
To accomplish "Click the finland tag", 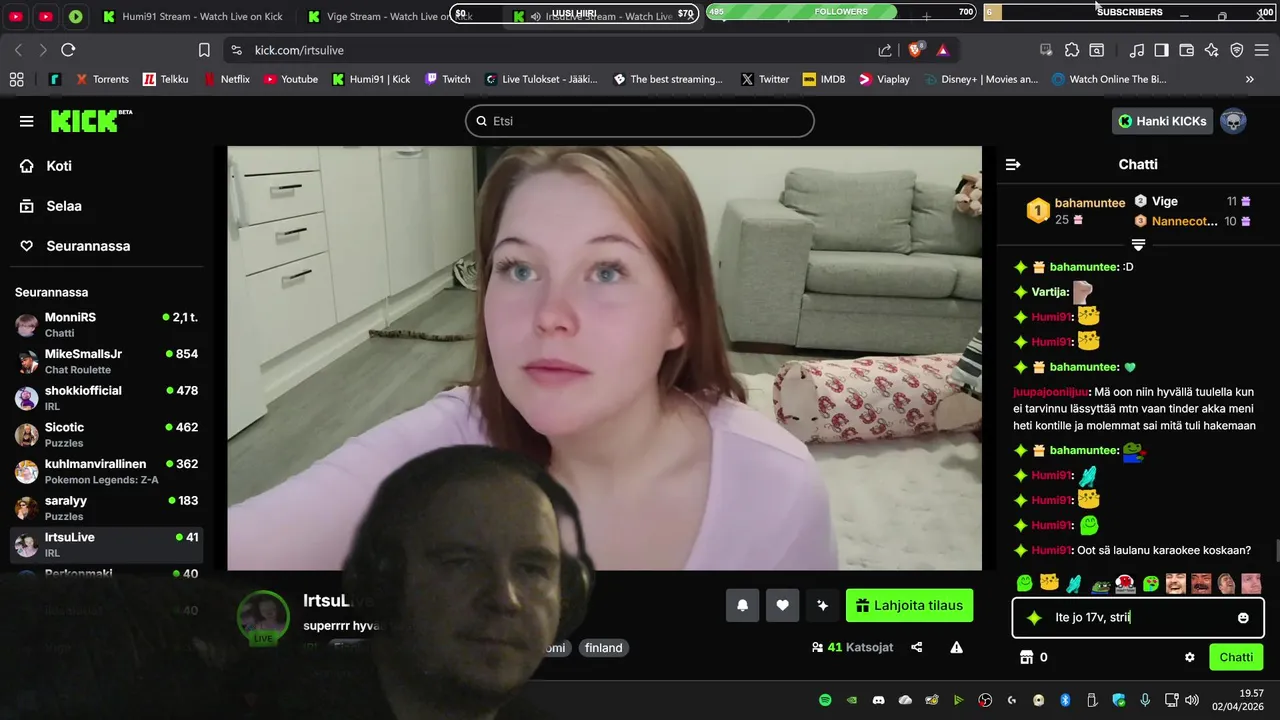I will point(603,648).
